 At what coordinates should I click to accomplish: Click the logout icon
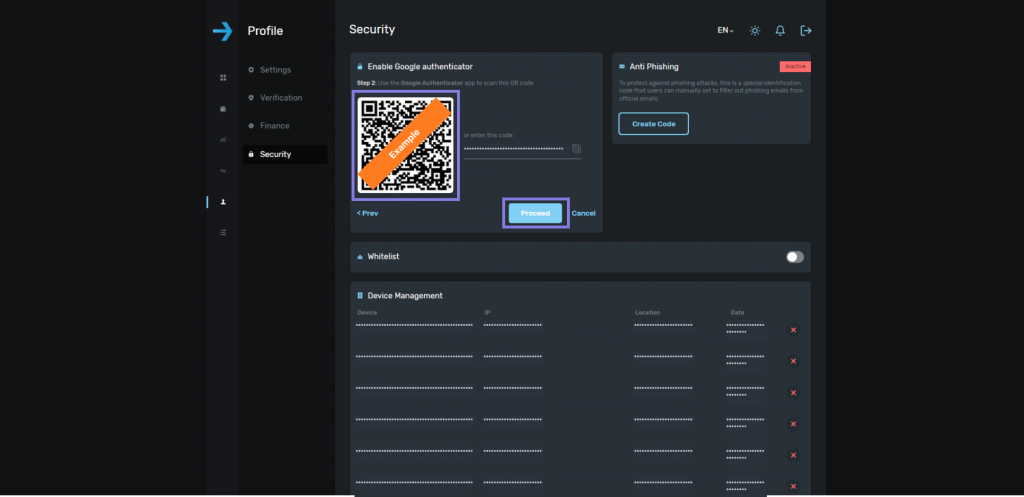pyautogui.click(x=806, y=31)
